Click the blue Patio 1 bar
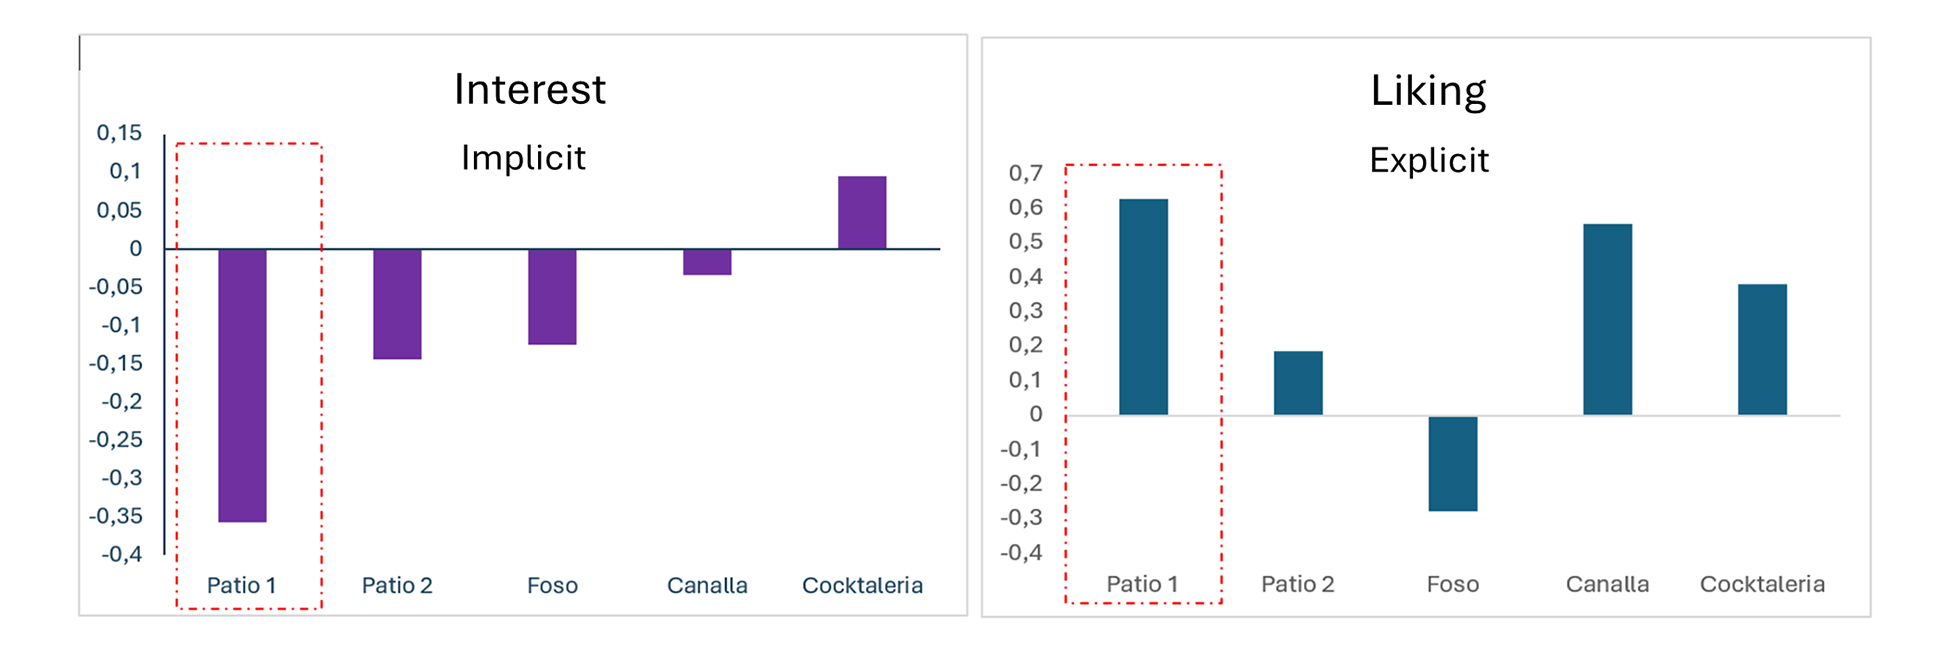The height and width of the screenshot is (649, 1950). pyautogui.click(x=1143, y=306)
